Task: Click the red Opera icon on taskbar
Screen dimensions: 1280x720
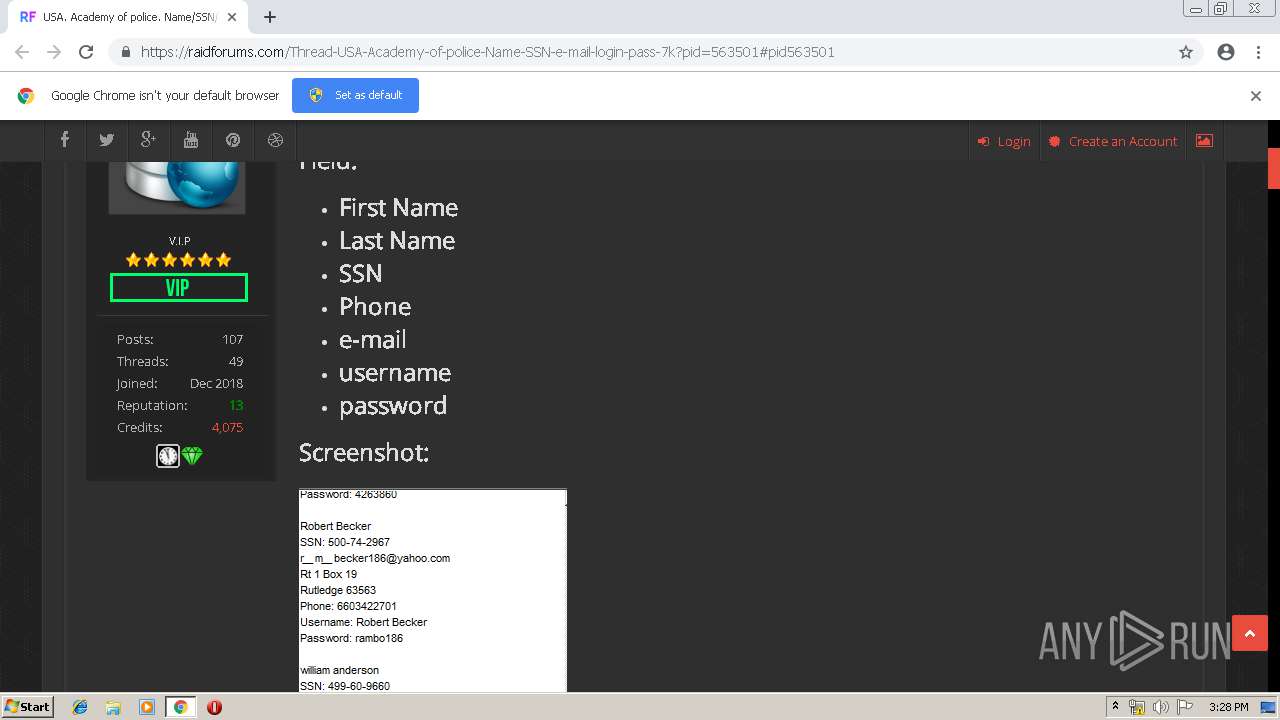Action: tap(214, 707)
